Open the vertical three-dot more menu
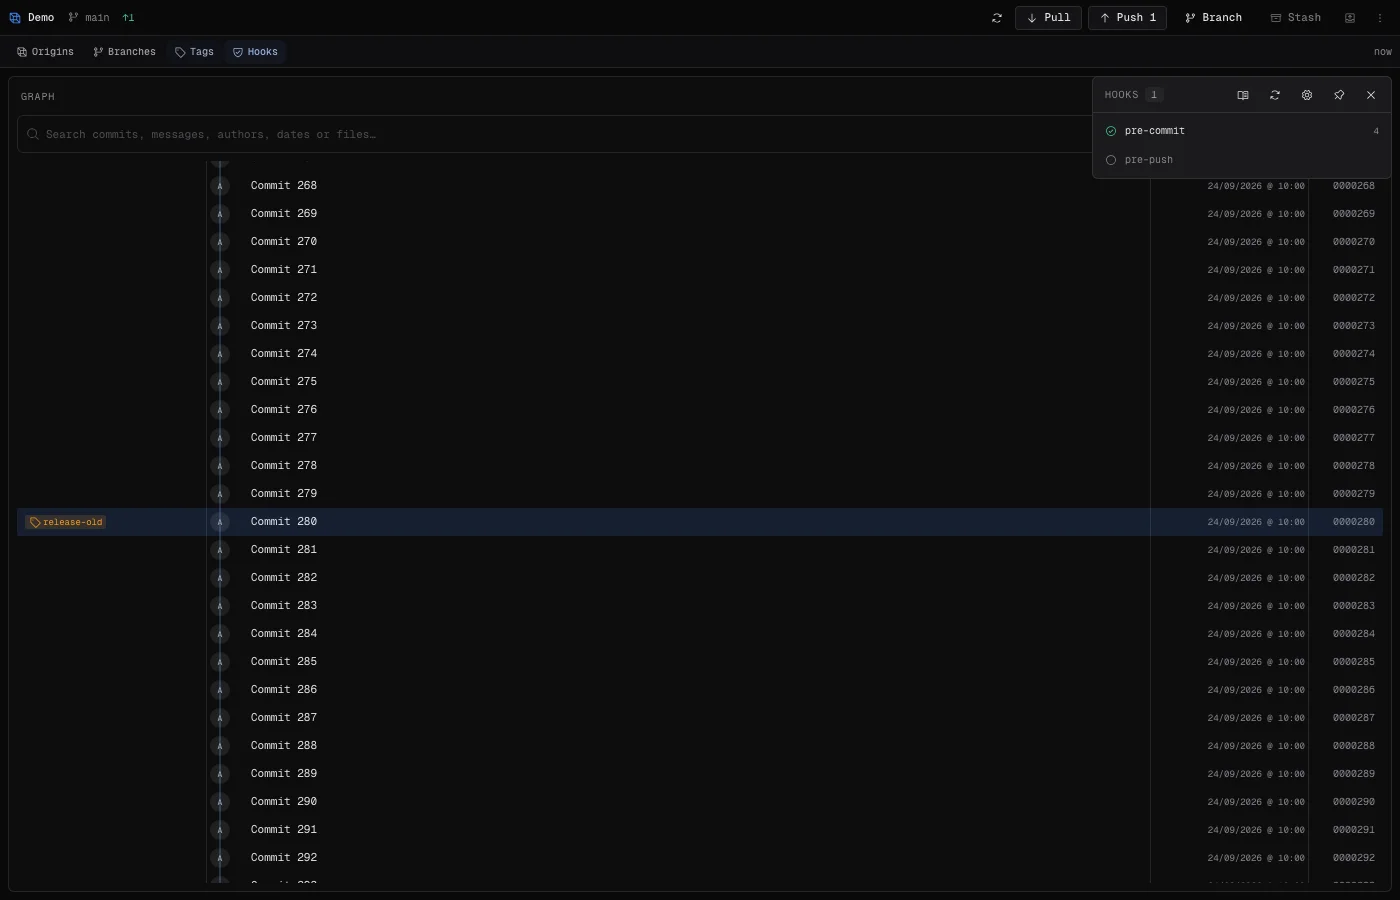 pos(1381,18)
